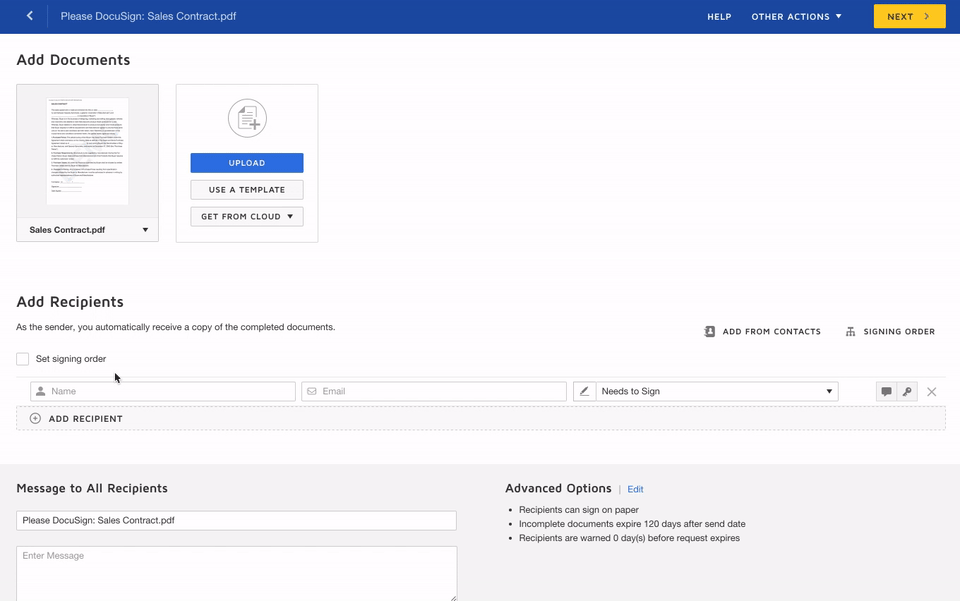Remove recipient row with X icon
This screenshot has height=601, width=960.
click(932, 391)
